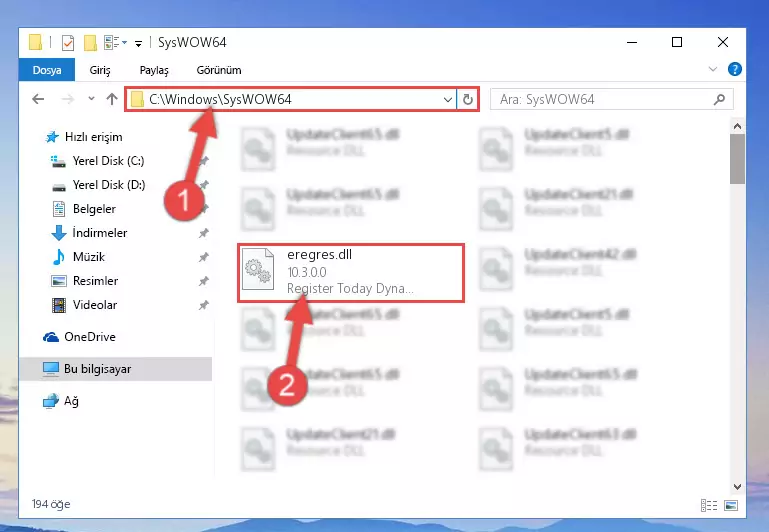The width and height of the screenshot is (769, 532).
Task: Select Ağ in the navigation pane
Action: (71, 401)
